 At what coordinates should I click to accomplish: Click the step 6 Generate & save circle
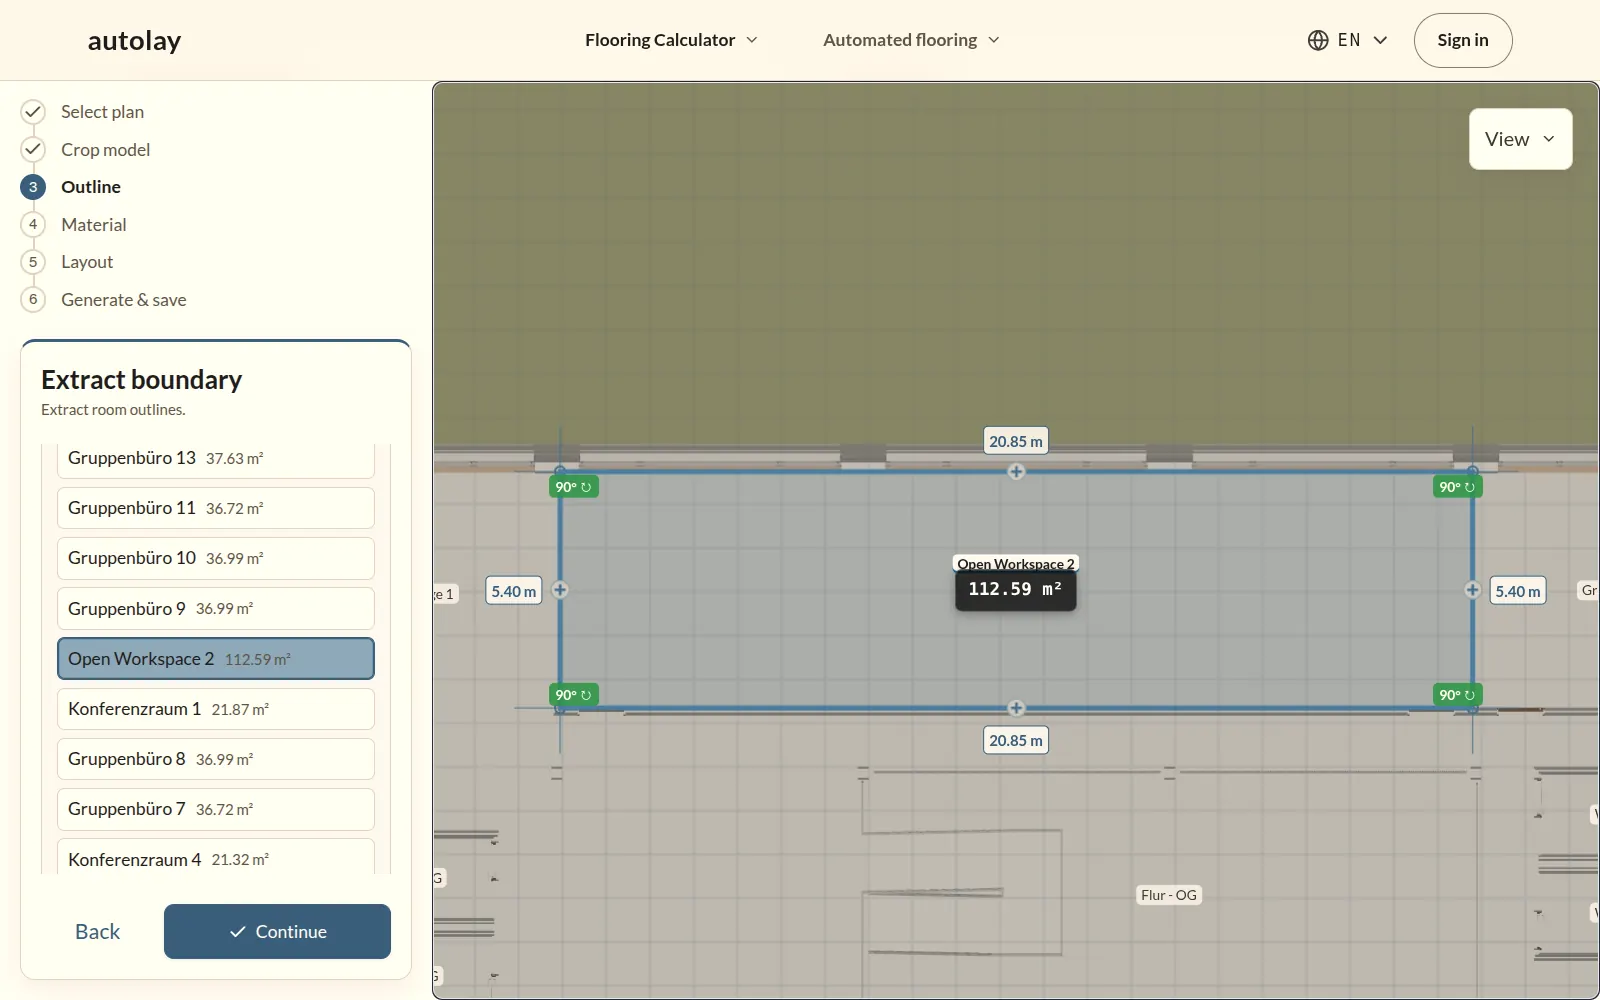[33, 299]
